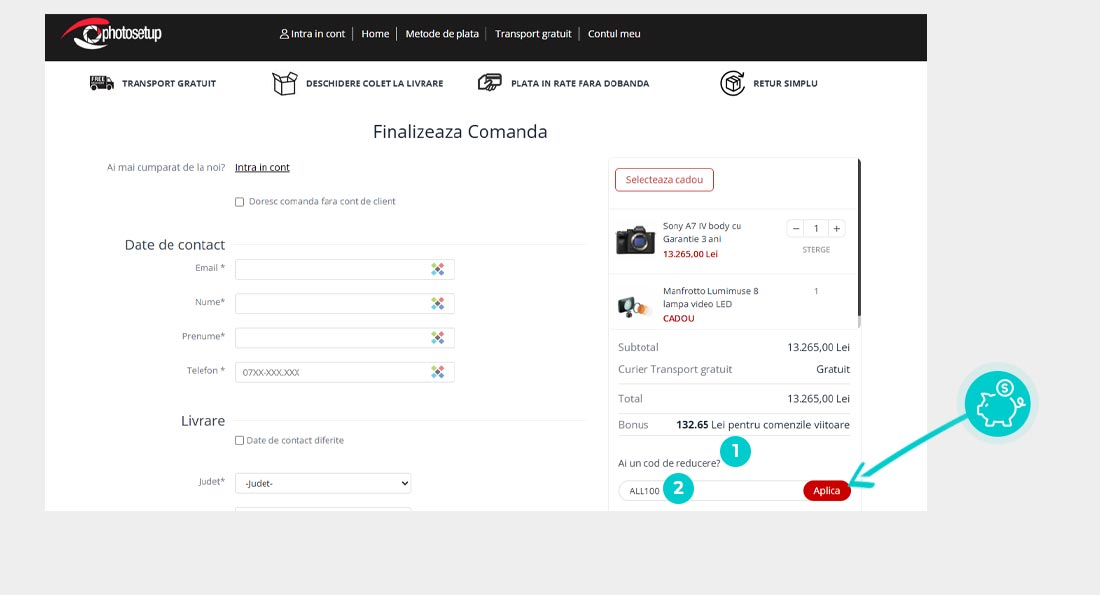The width and height of the screenshot is (1100, 595).
Task: Click the autofill icon in Email field
Action: [x=438, y=269]
